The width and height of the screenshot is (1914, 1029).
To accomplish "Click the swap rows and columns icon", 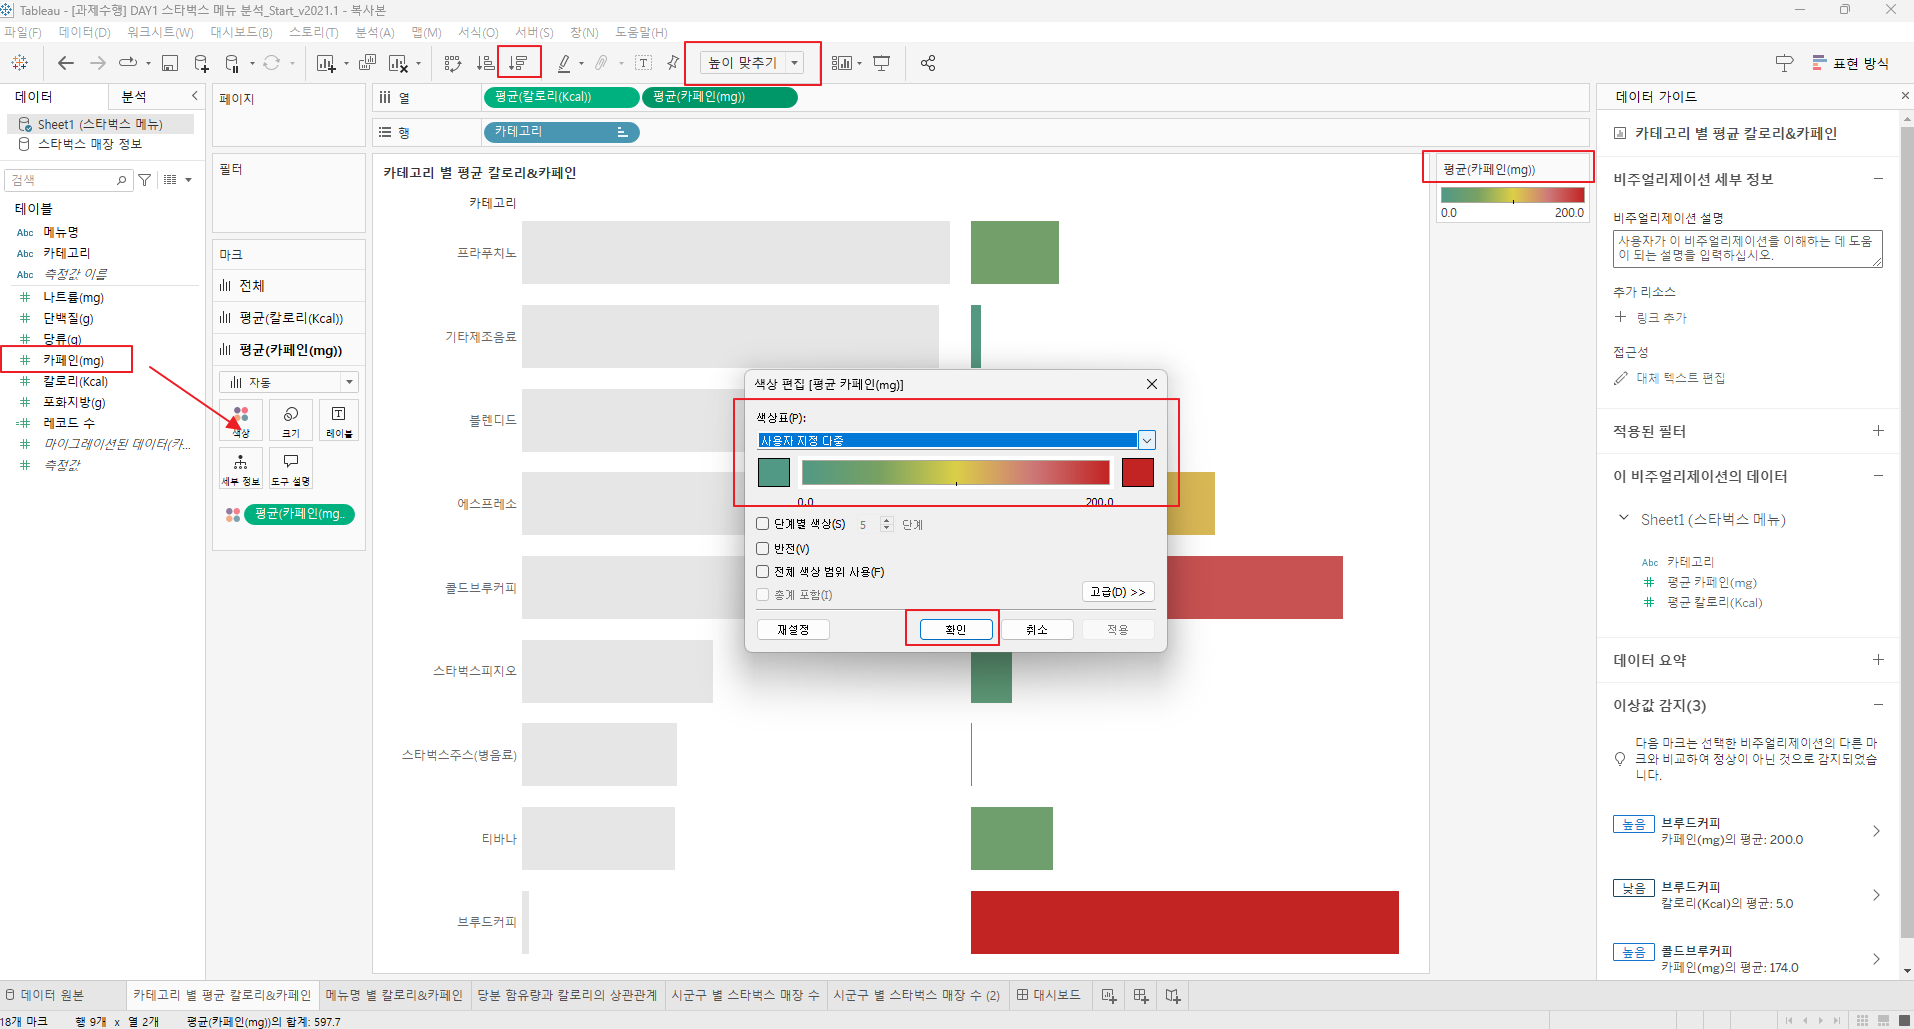I will click(x=453, y=63).
